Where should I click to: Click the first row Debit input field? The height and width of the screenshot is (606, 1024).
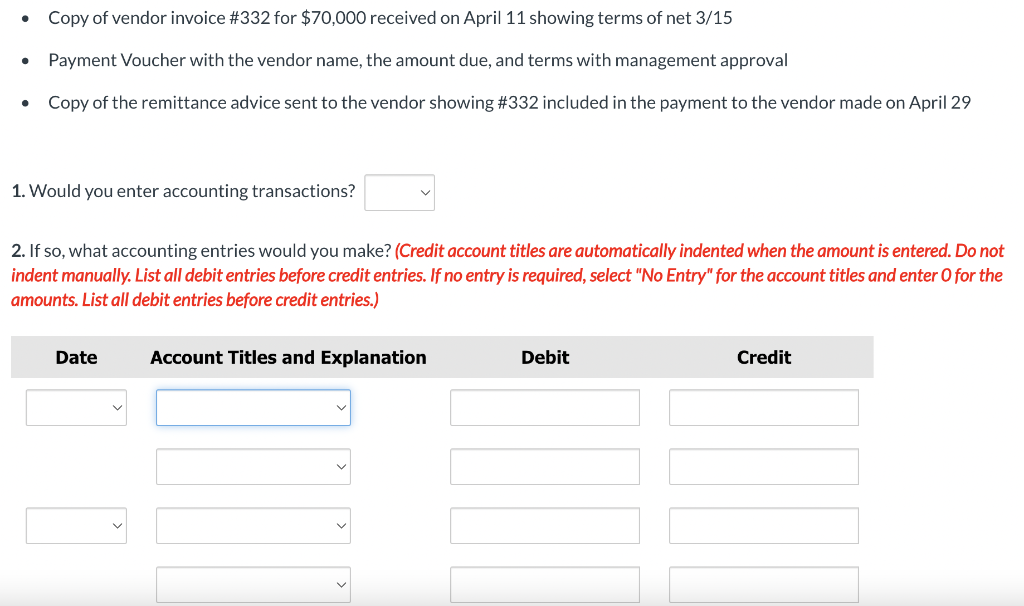tap(544, 407)
